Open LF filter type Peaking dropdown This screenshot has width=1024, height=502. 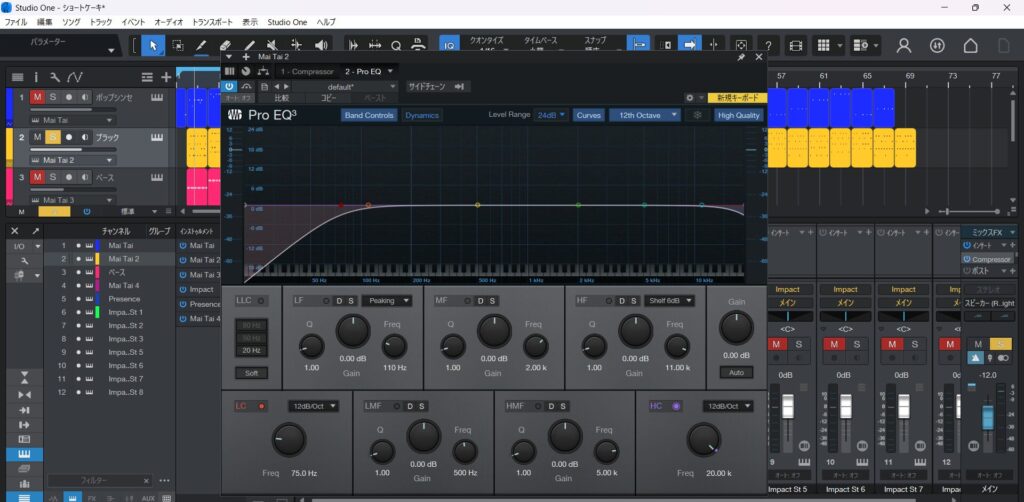click(388, 301)
